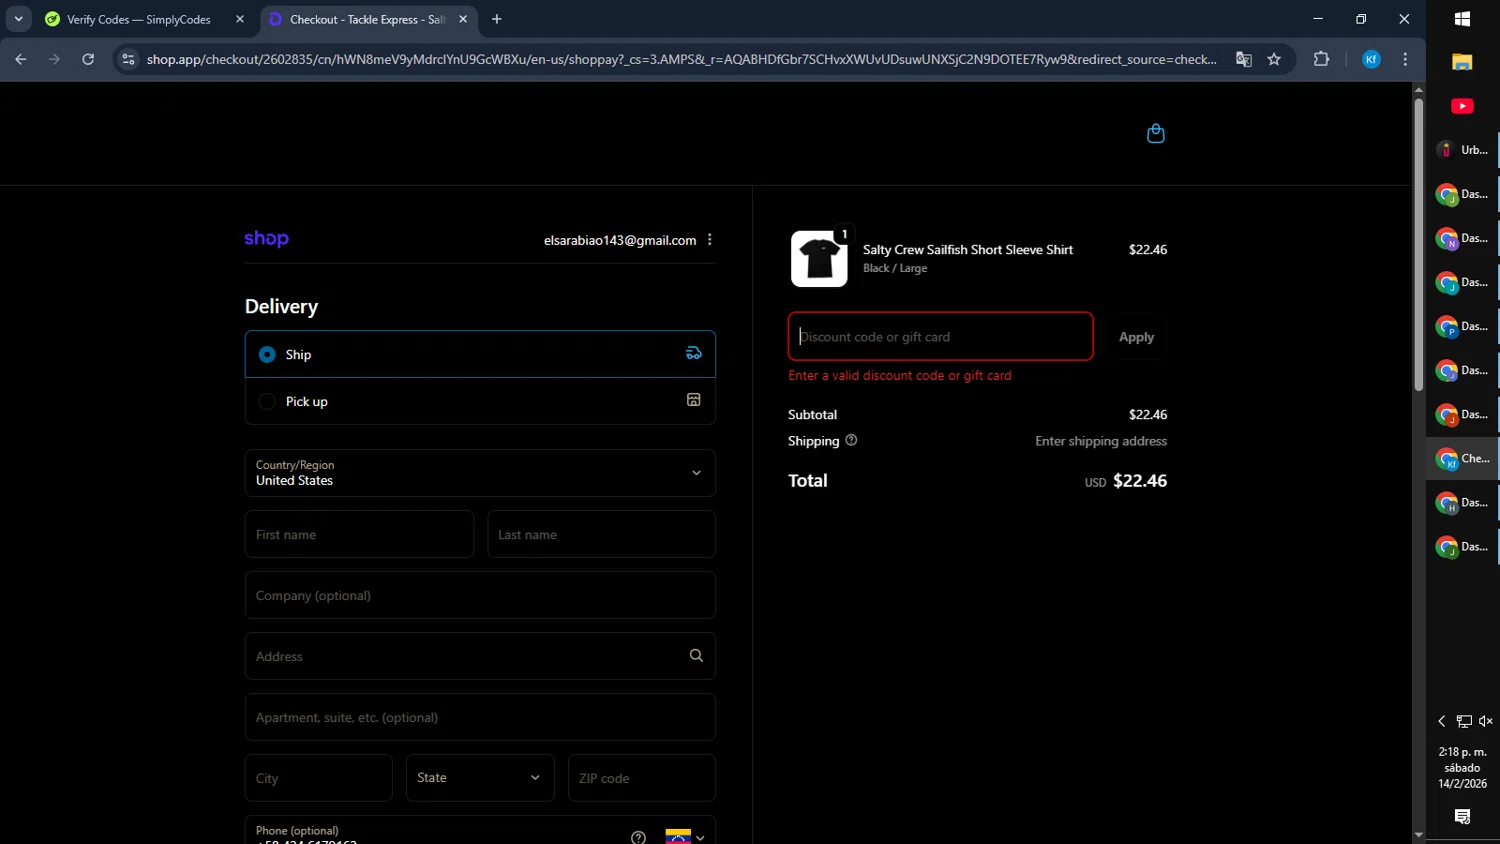The height and width of the screenshot is (844, 1500).
Task: Expand the Country/Region dropdown
Action: 480,473
